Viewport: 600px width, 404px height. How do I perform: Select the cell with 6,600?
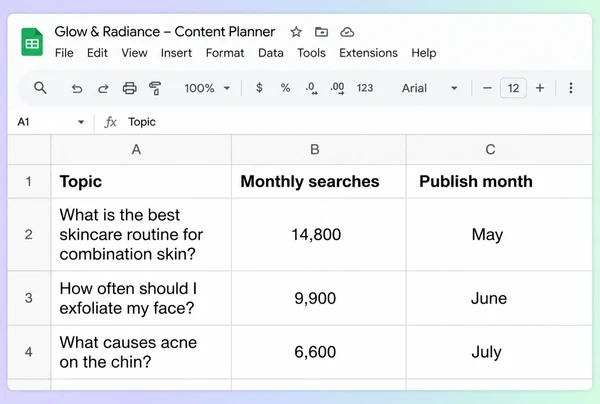[318, 352]
